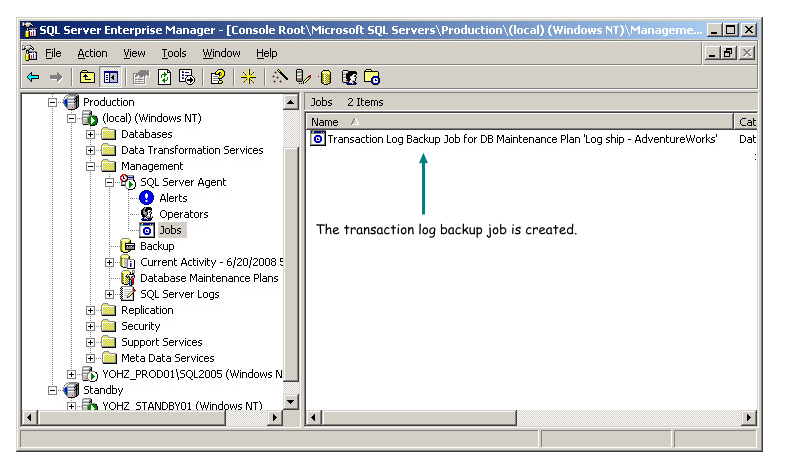Expand the Current Activity node
This screenshot has width=787, height=464.
[109, 263]
